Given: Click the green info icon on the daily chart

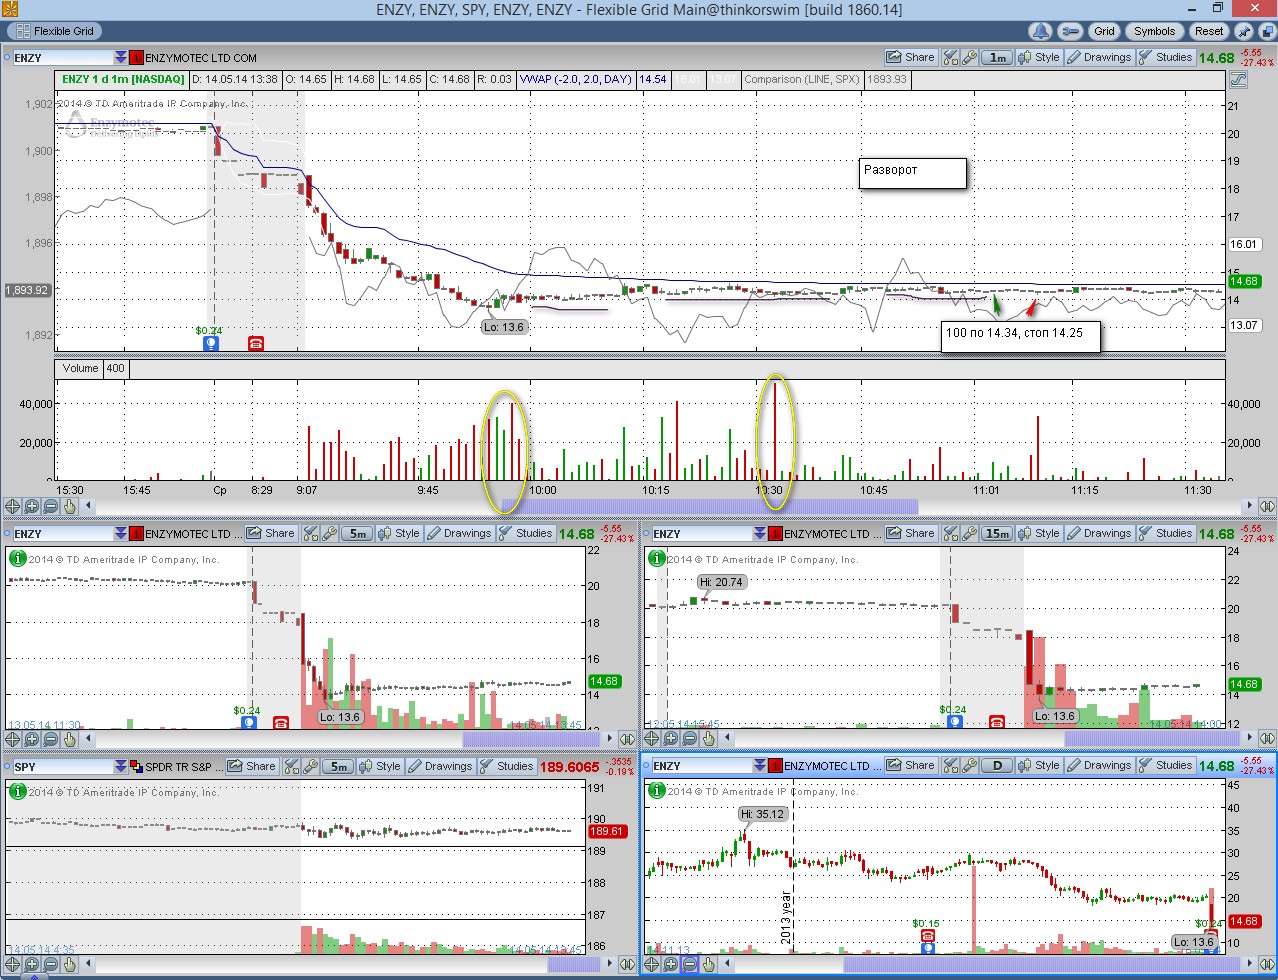Looking at the screenshot, I should tap(656, 790).
